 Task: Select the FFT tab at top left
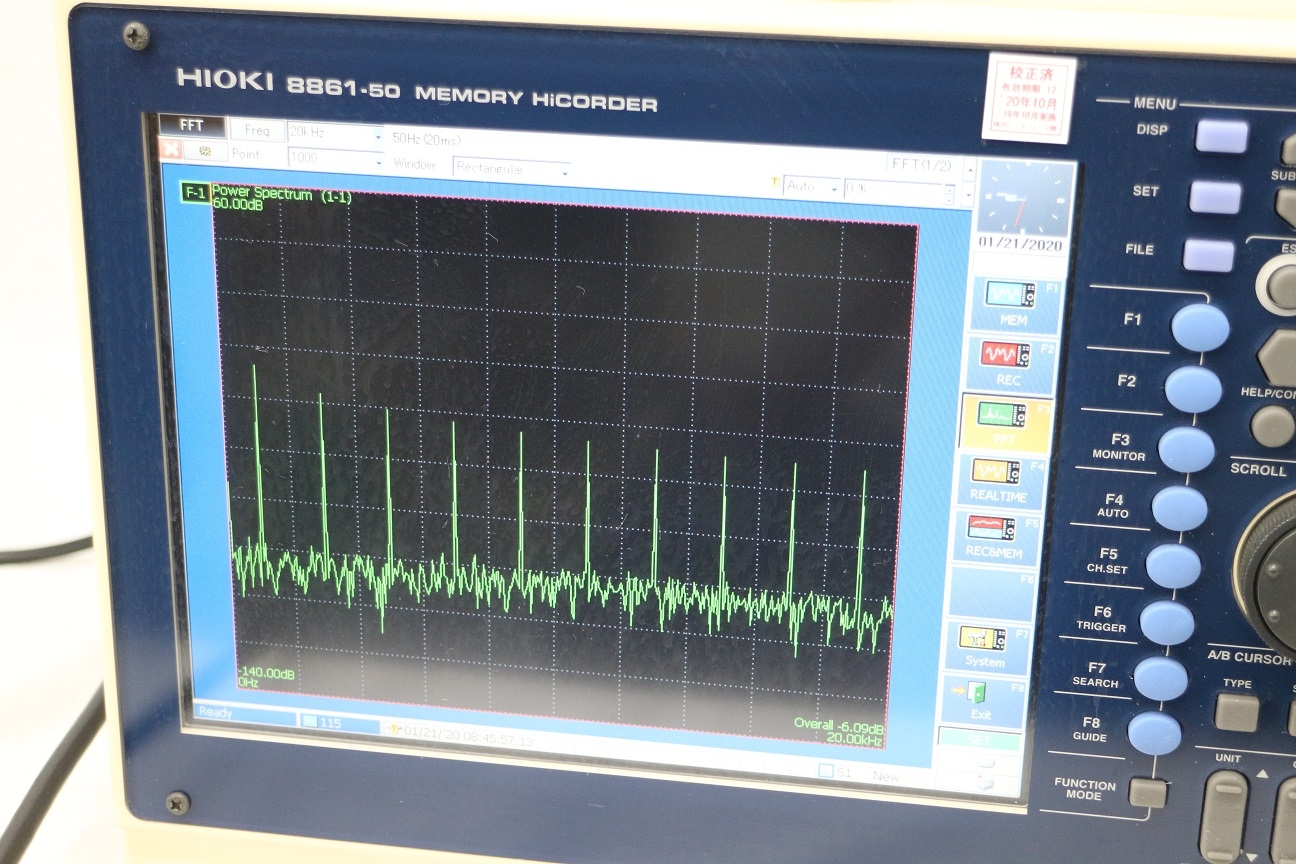[x=192, y=126]
